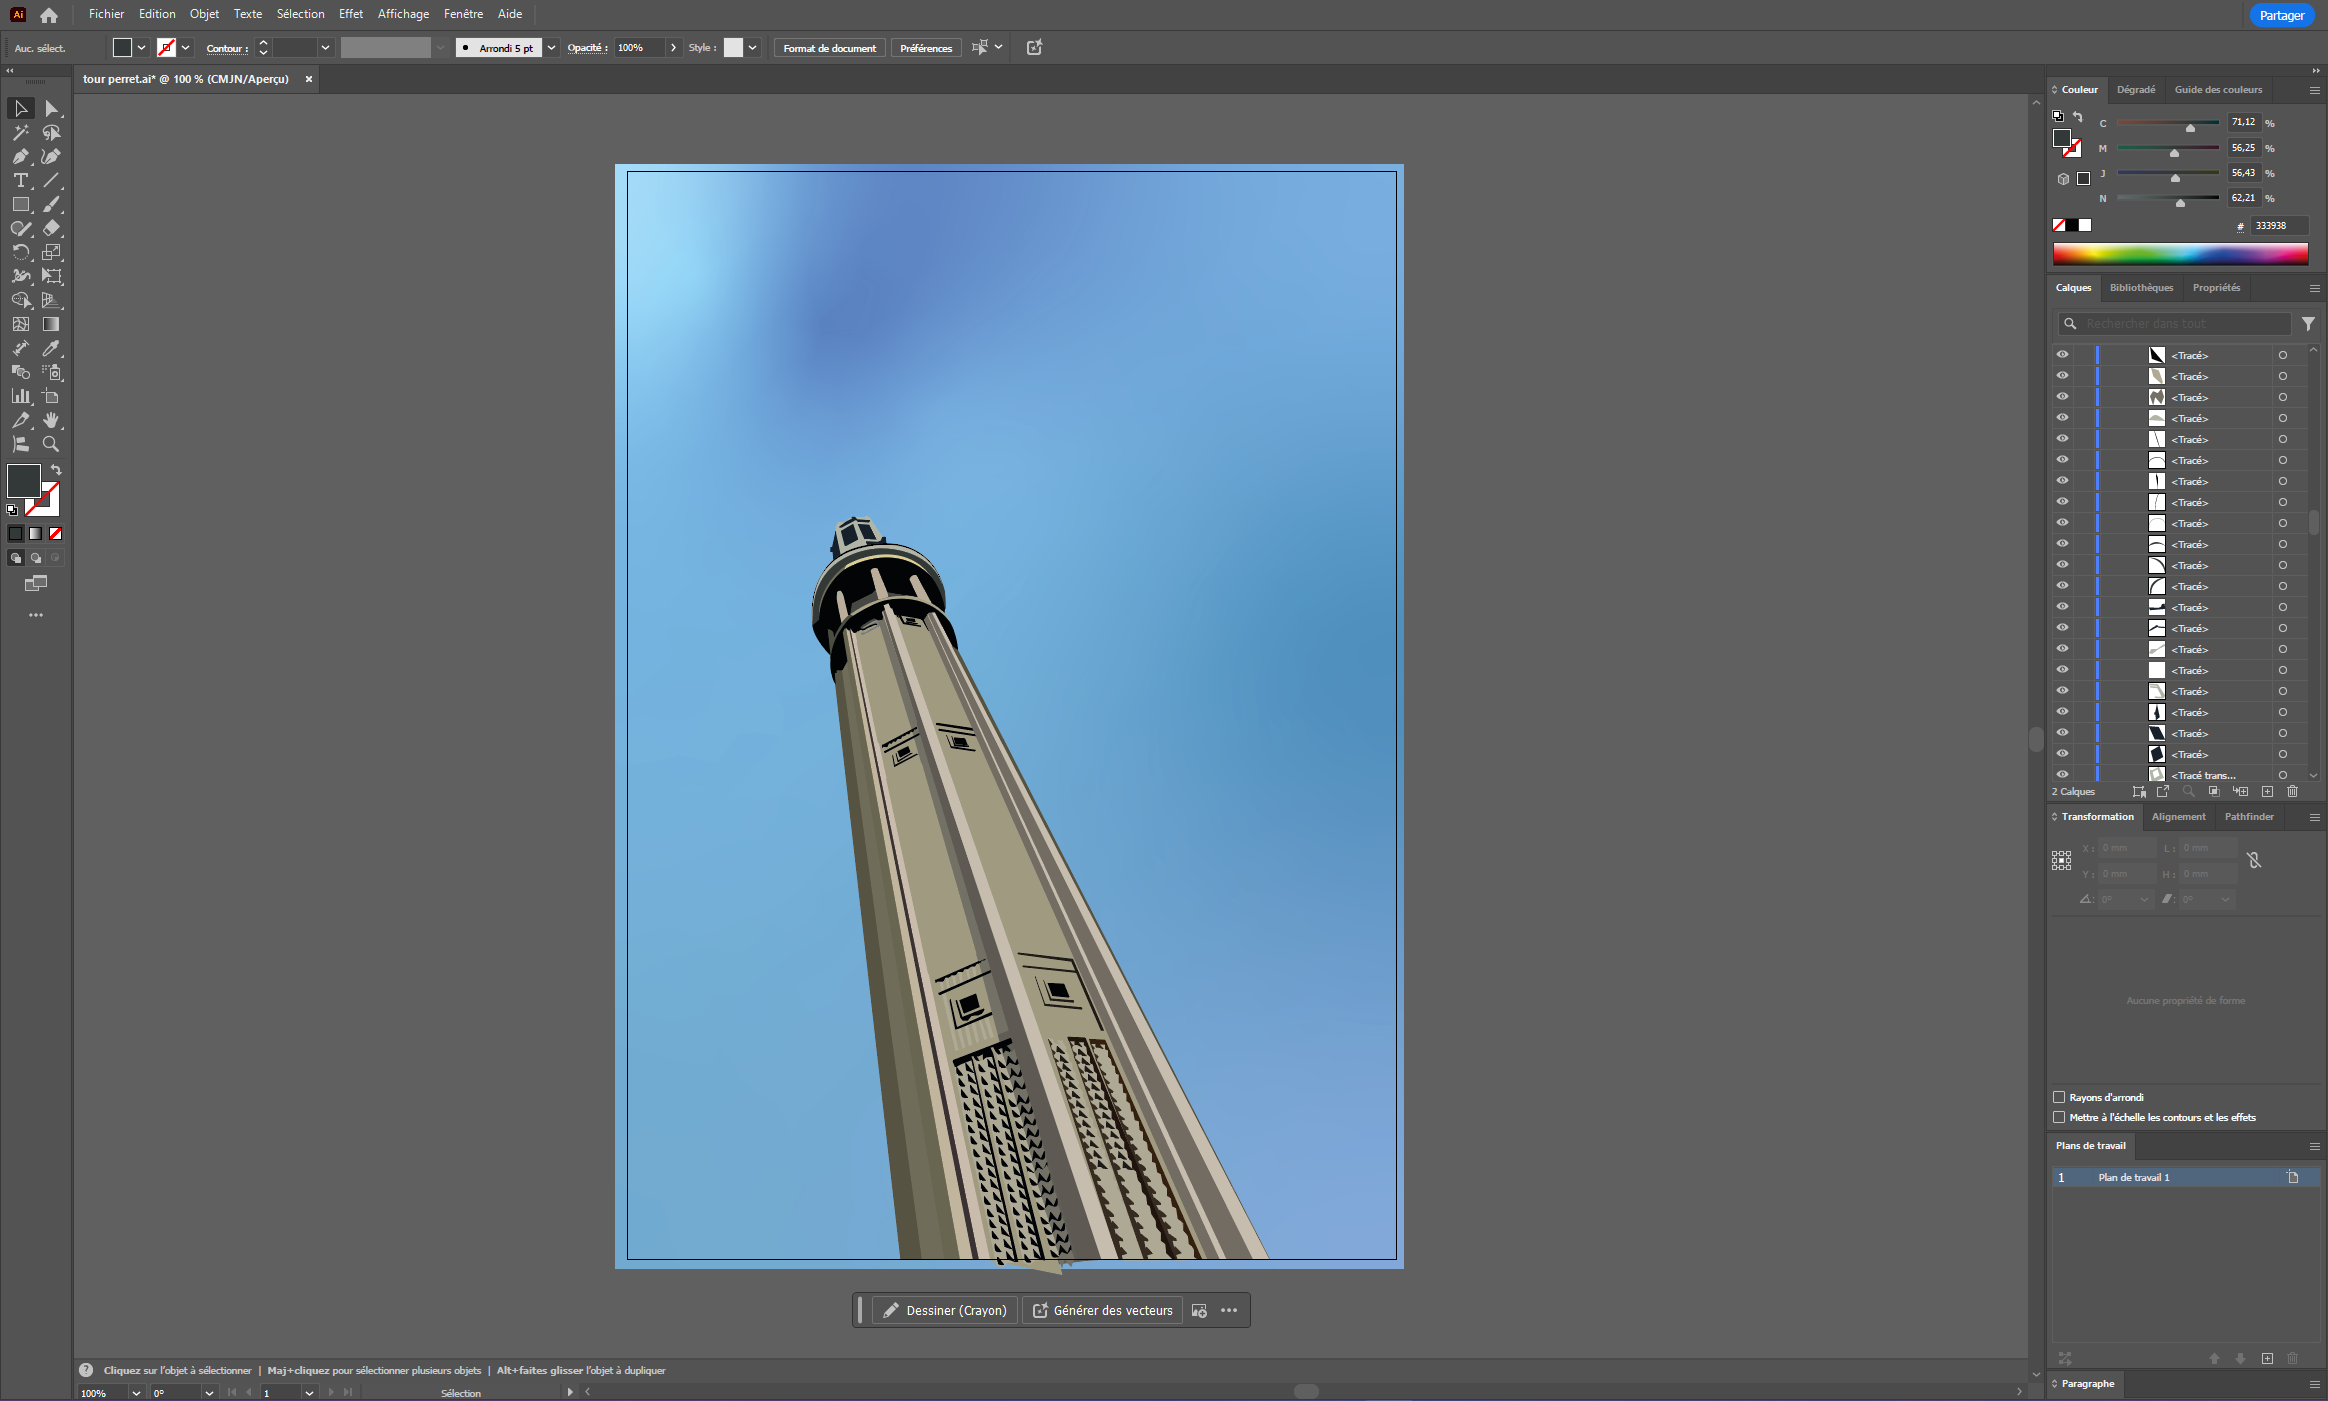
Task: Enable Rayons d'arrondi checkbox
Action: 2059,1097
